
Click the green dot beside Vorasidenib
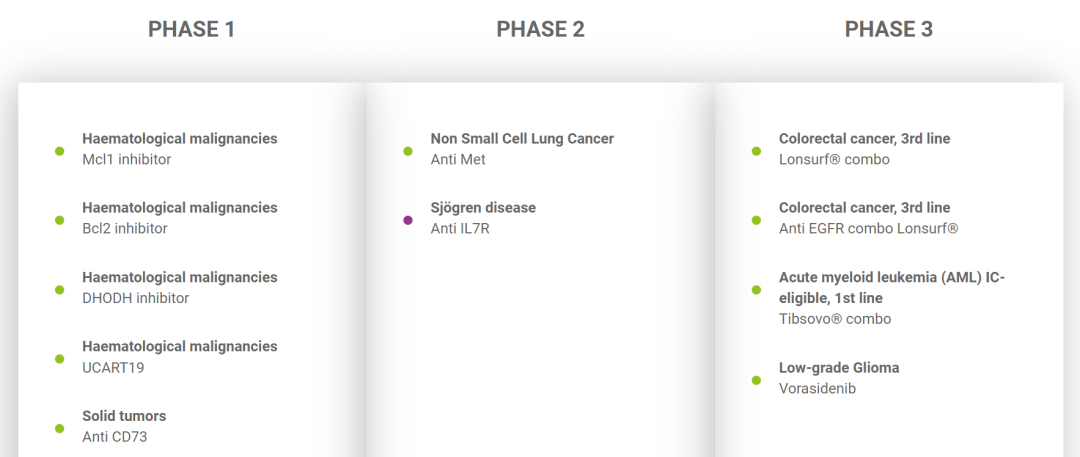pyautogui.click(x=756, y=380)
